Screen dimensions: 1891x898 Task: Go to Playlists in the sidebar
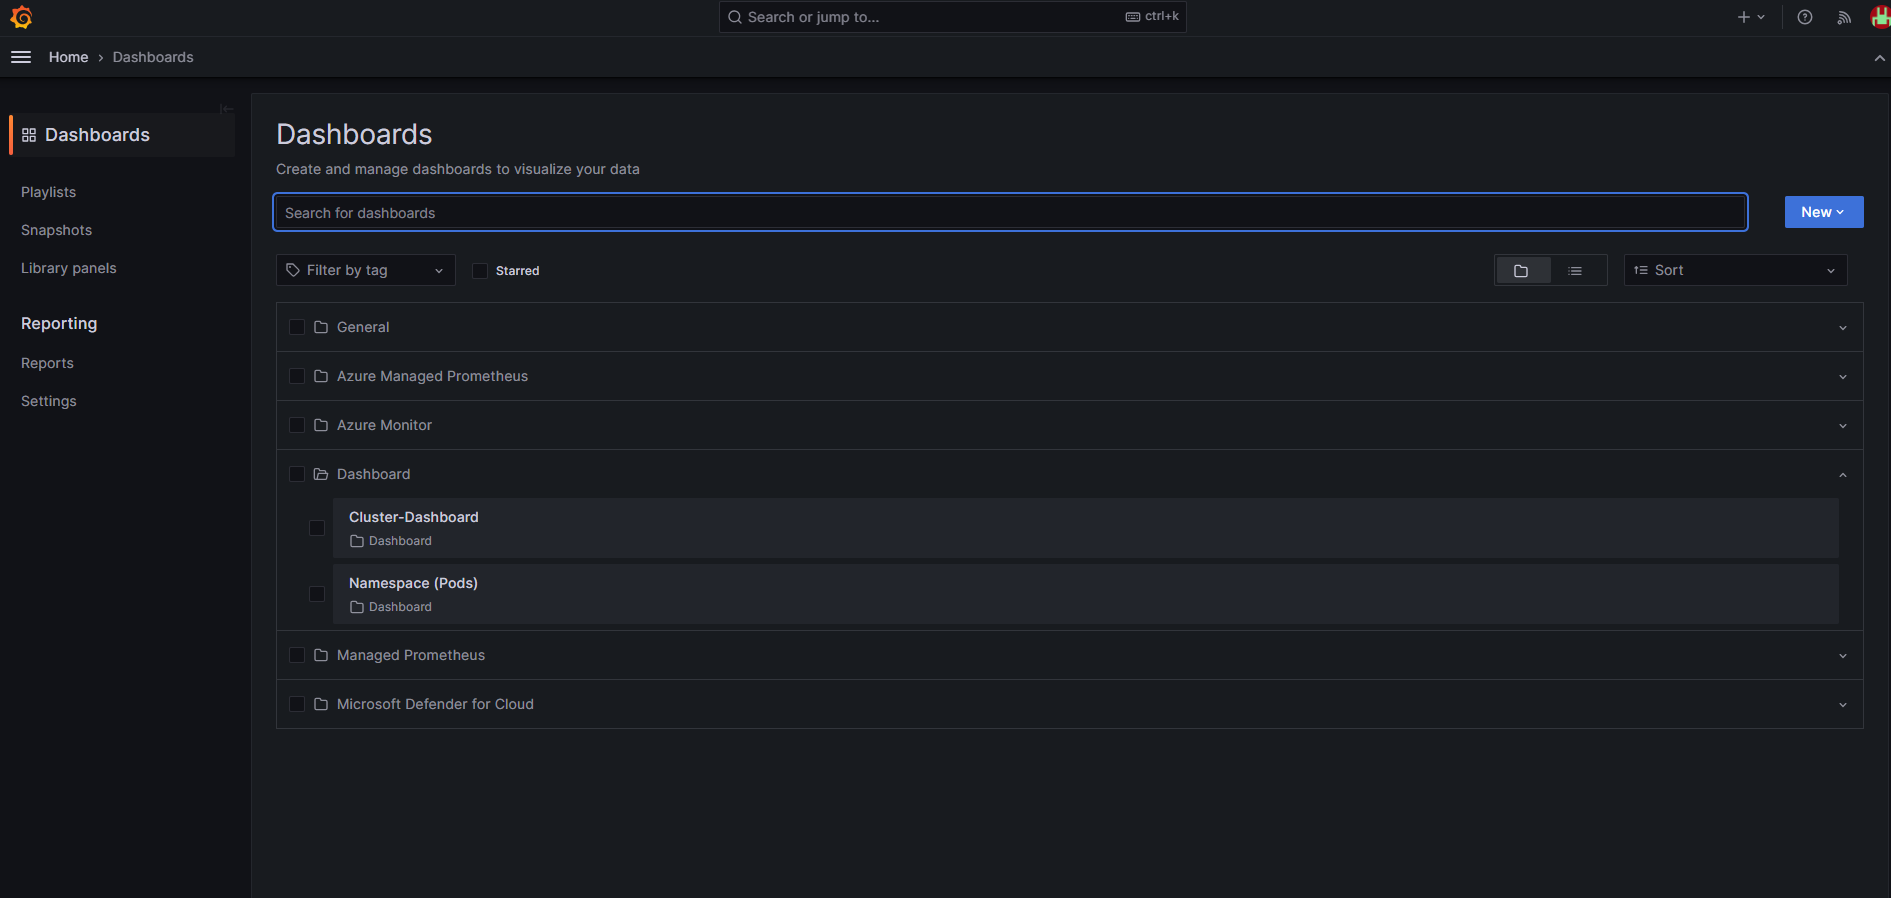[x=48, y=192]
